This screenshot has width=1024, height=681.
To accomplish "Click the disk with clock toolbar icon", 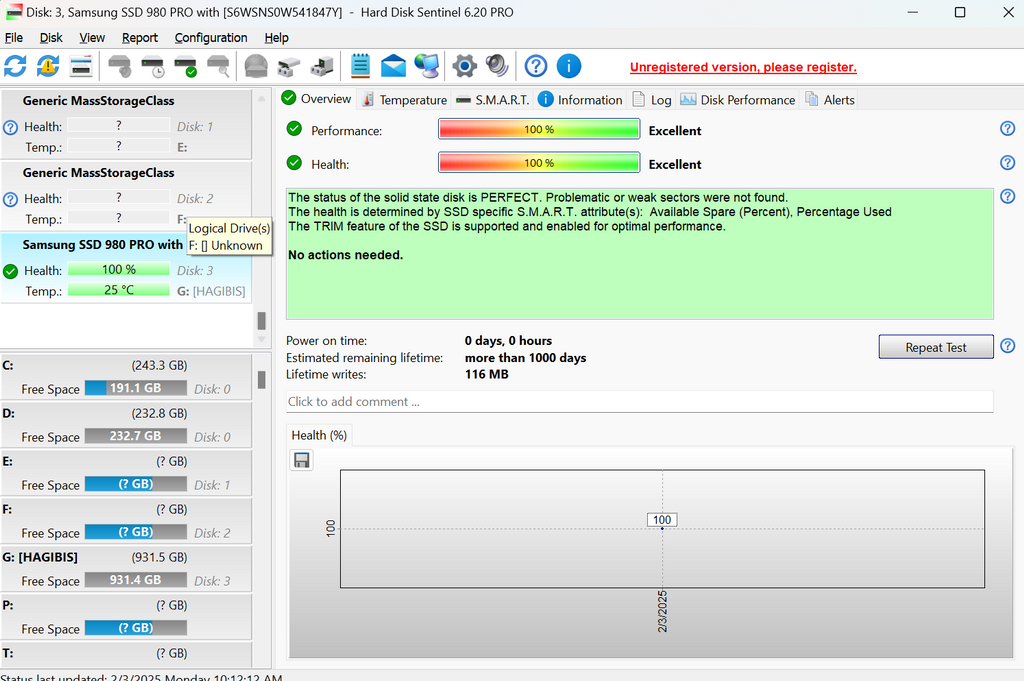I will pyautogui.click(x=153, y=66).
